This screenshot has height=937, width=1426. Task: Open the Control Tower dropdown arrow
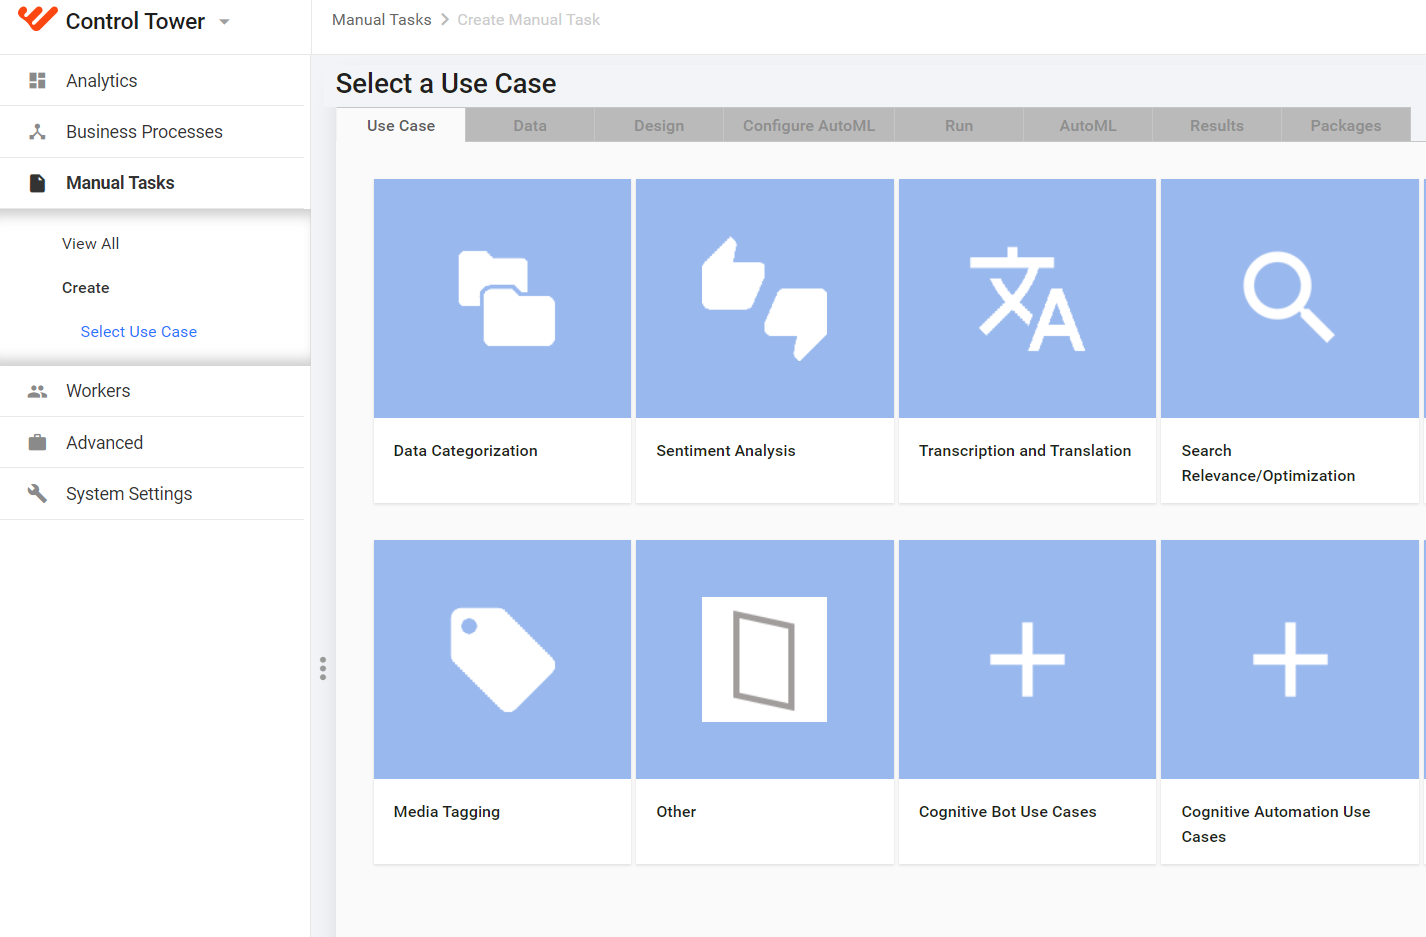224,22
